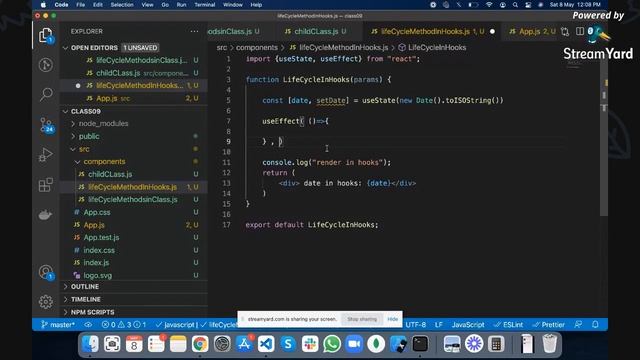Click the Open Changes compare icon in editor toolbar
640x360 pixels.
pos(565,31)
